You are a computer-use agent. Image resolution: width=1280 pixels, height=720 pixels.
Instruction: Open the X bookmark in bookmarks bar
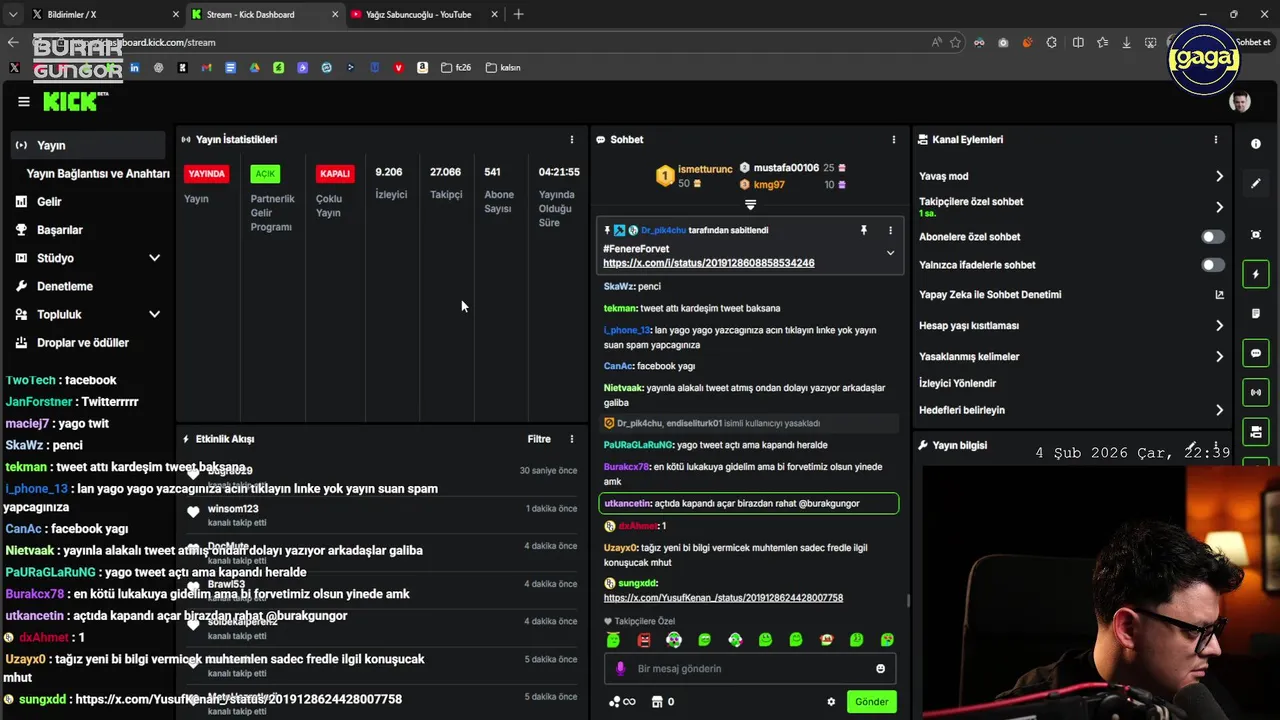pos(14,68)
